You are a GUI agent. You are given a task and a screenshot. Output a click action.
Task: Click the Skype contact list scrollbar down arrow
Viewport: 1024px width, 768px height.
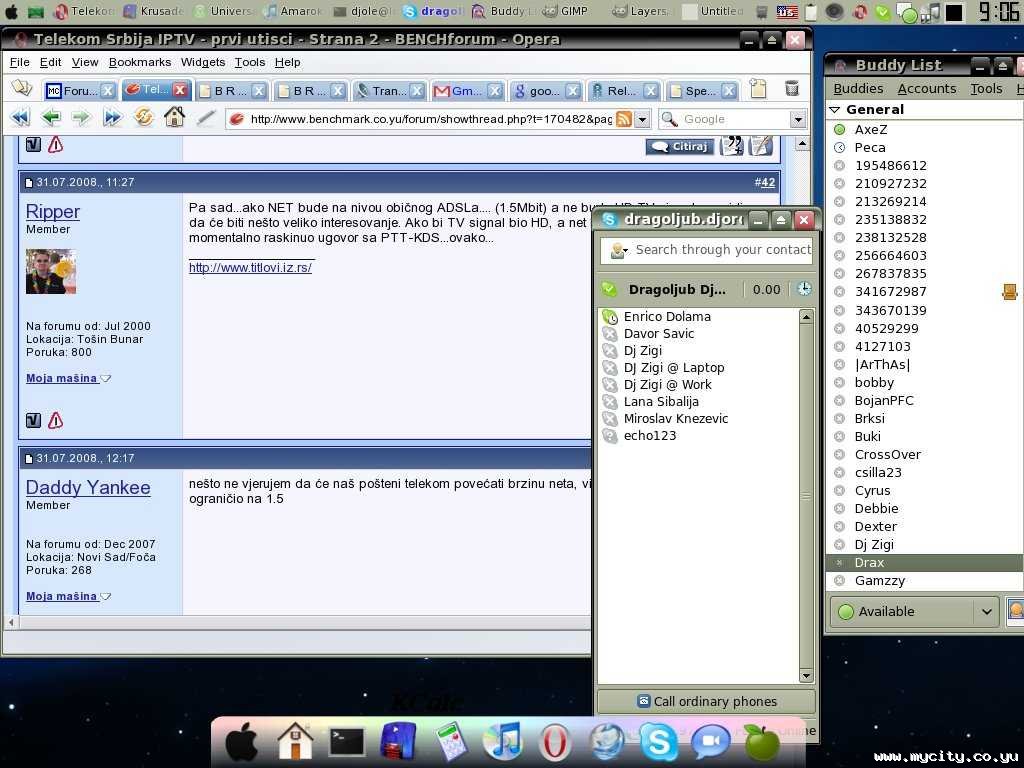point(807,676)
